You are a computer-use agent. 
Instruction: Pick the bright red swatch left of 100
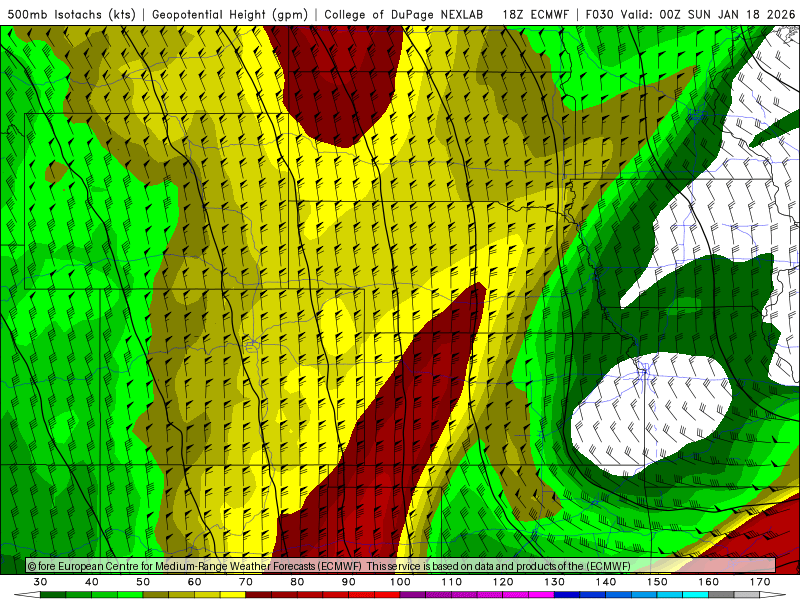pos(387,595)
